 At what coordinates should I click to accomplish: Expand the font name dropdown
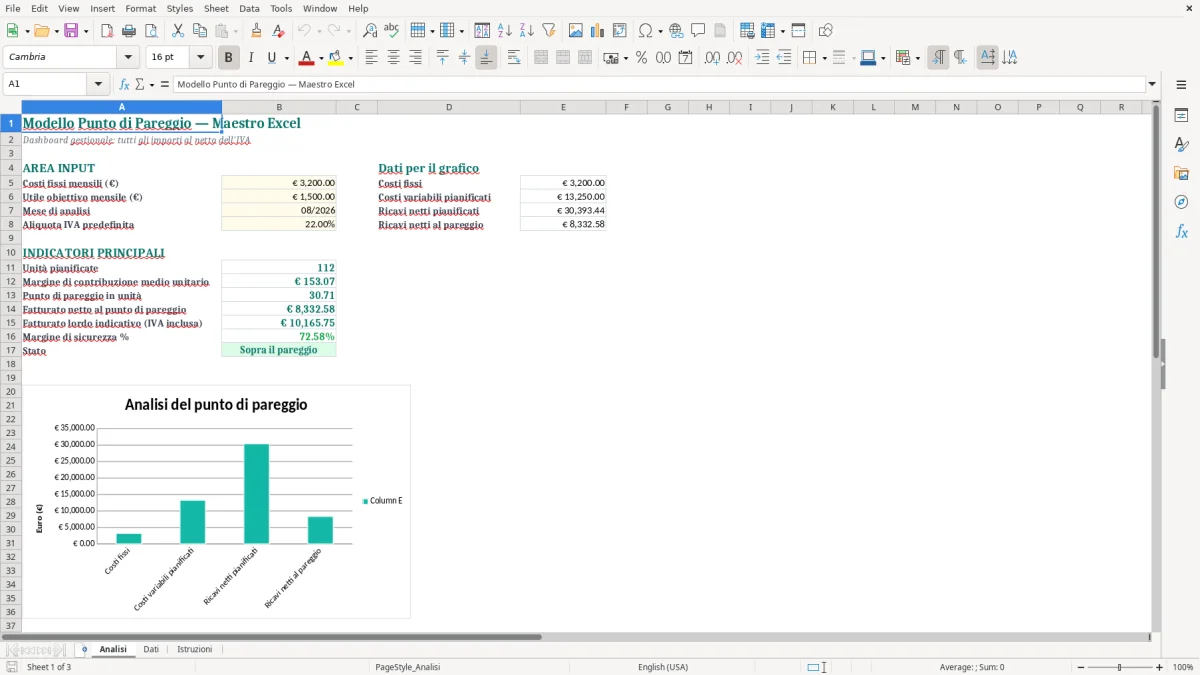click(128, 58)
